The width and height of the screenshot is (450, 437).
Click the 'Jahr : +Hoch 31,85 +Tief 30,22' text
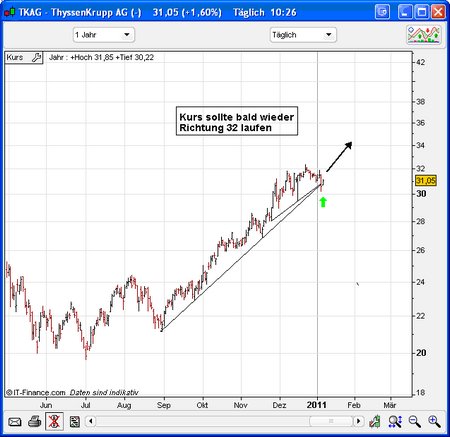[101, 57]
